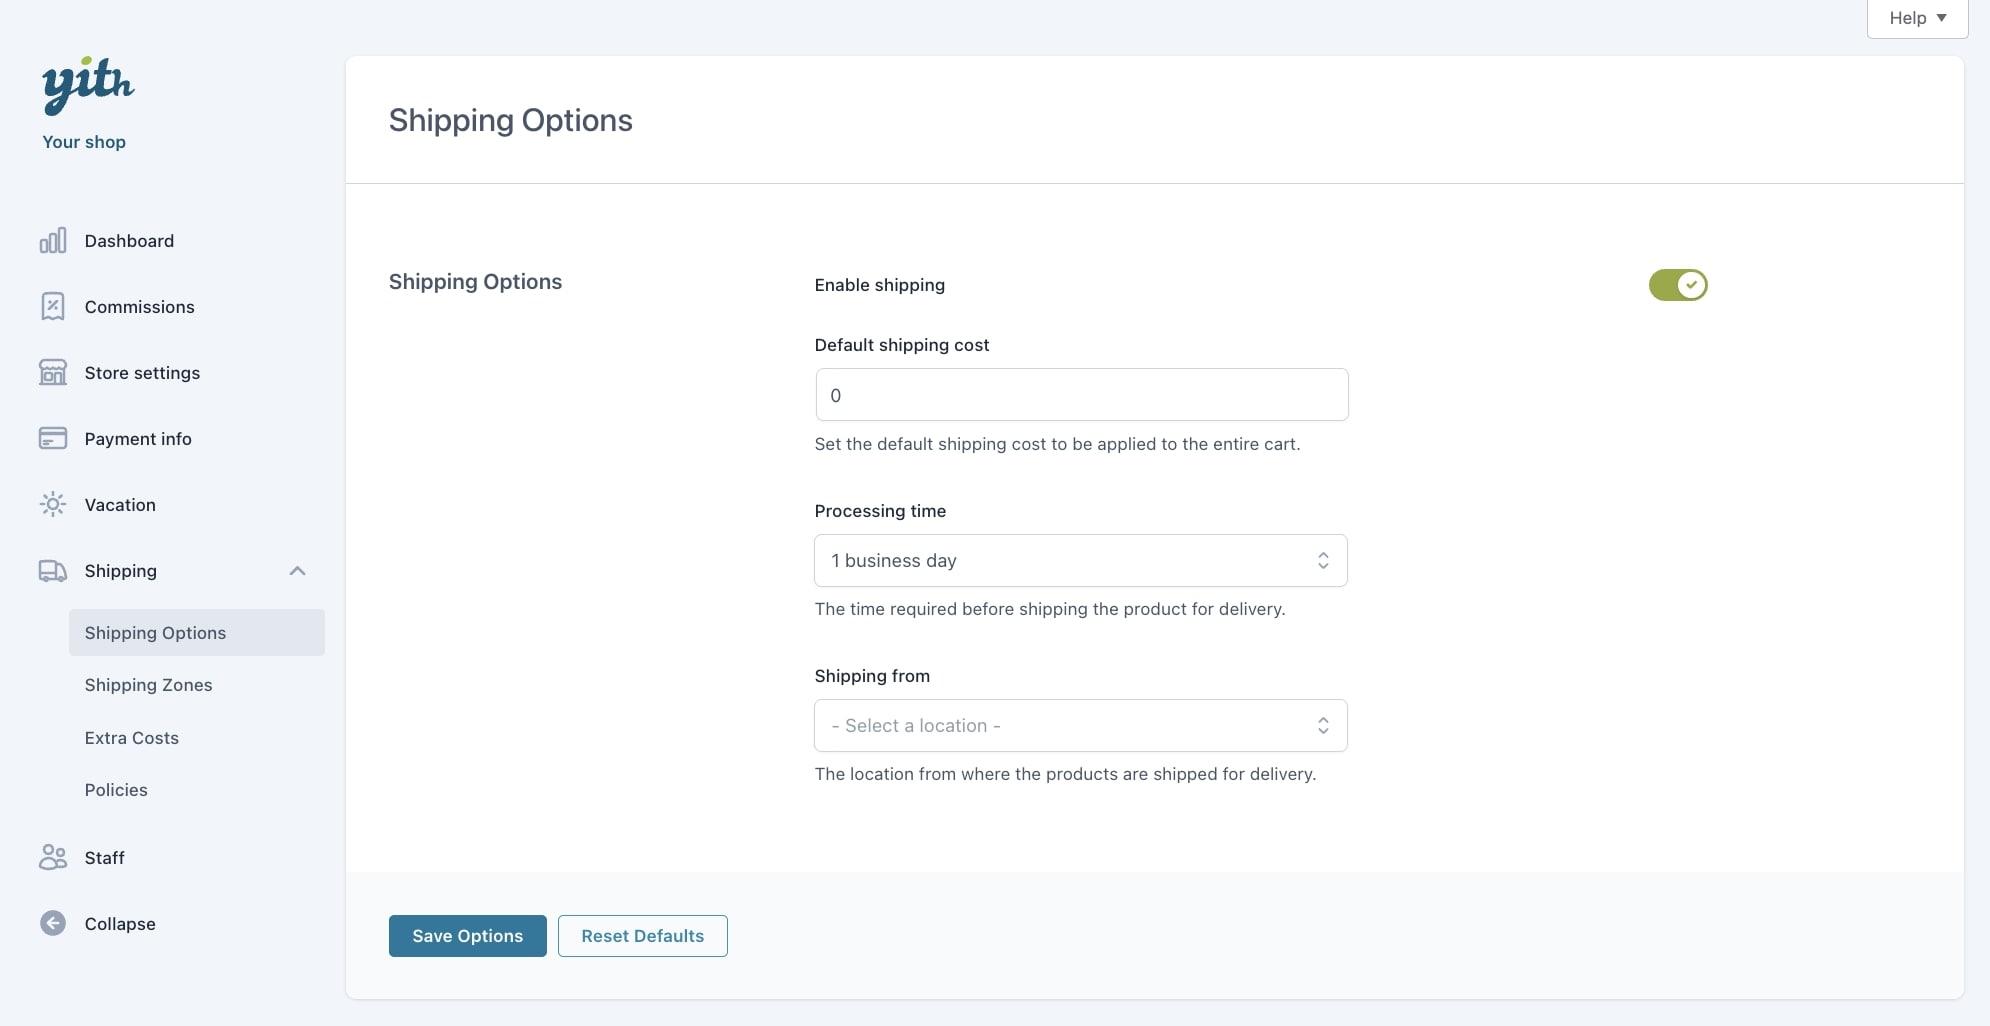Open the Help dropdown
Screen dimensions: 1990x1026
(x=1916, y=18)
